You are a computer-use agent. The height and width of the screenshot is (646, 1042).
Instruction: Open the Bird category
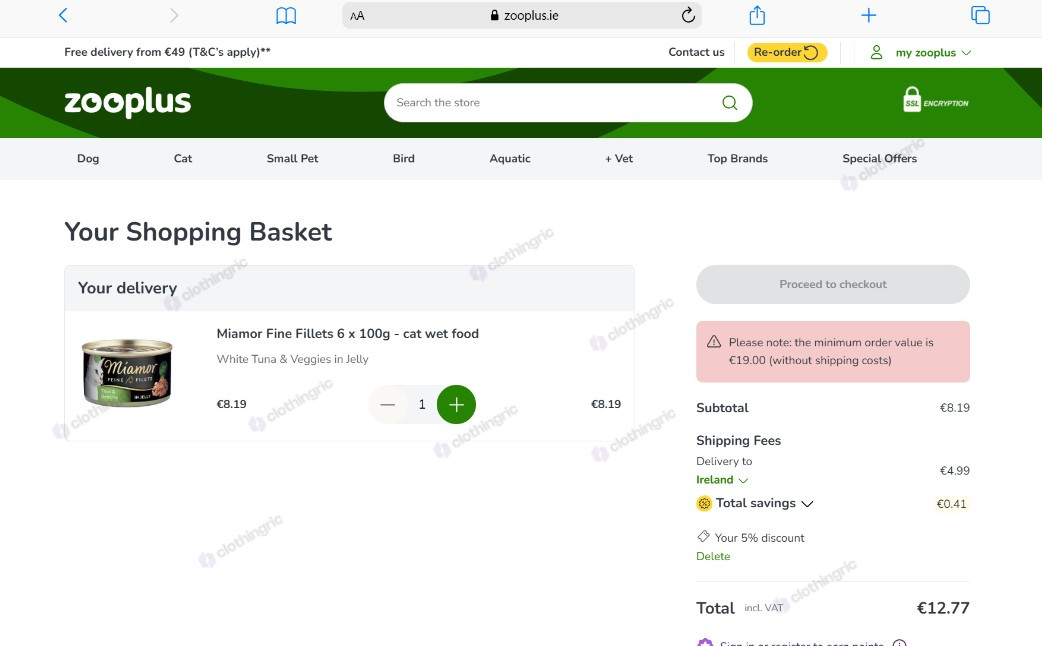tap(403, 158)
